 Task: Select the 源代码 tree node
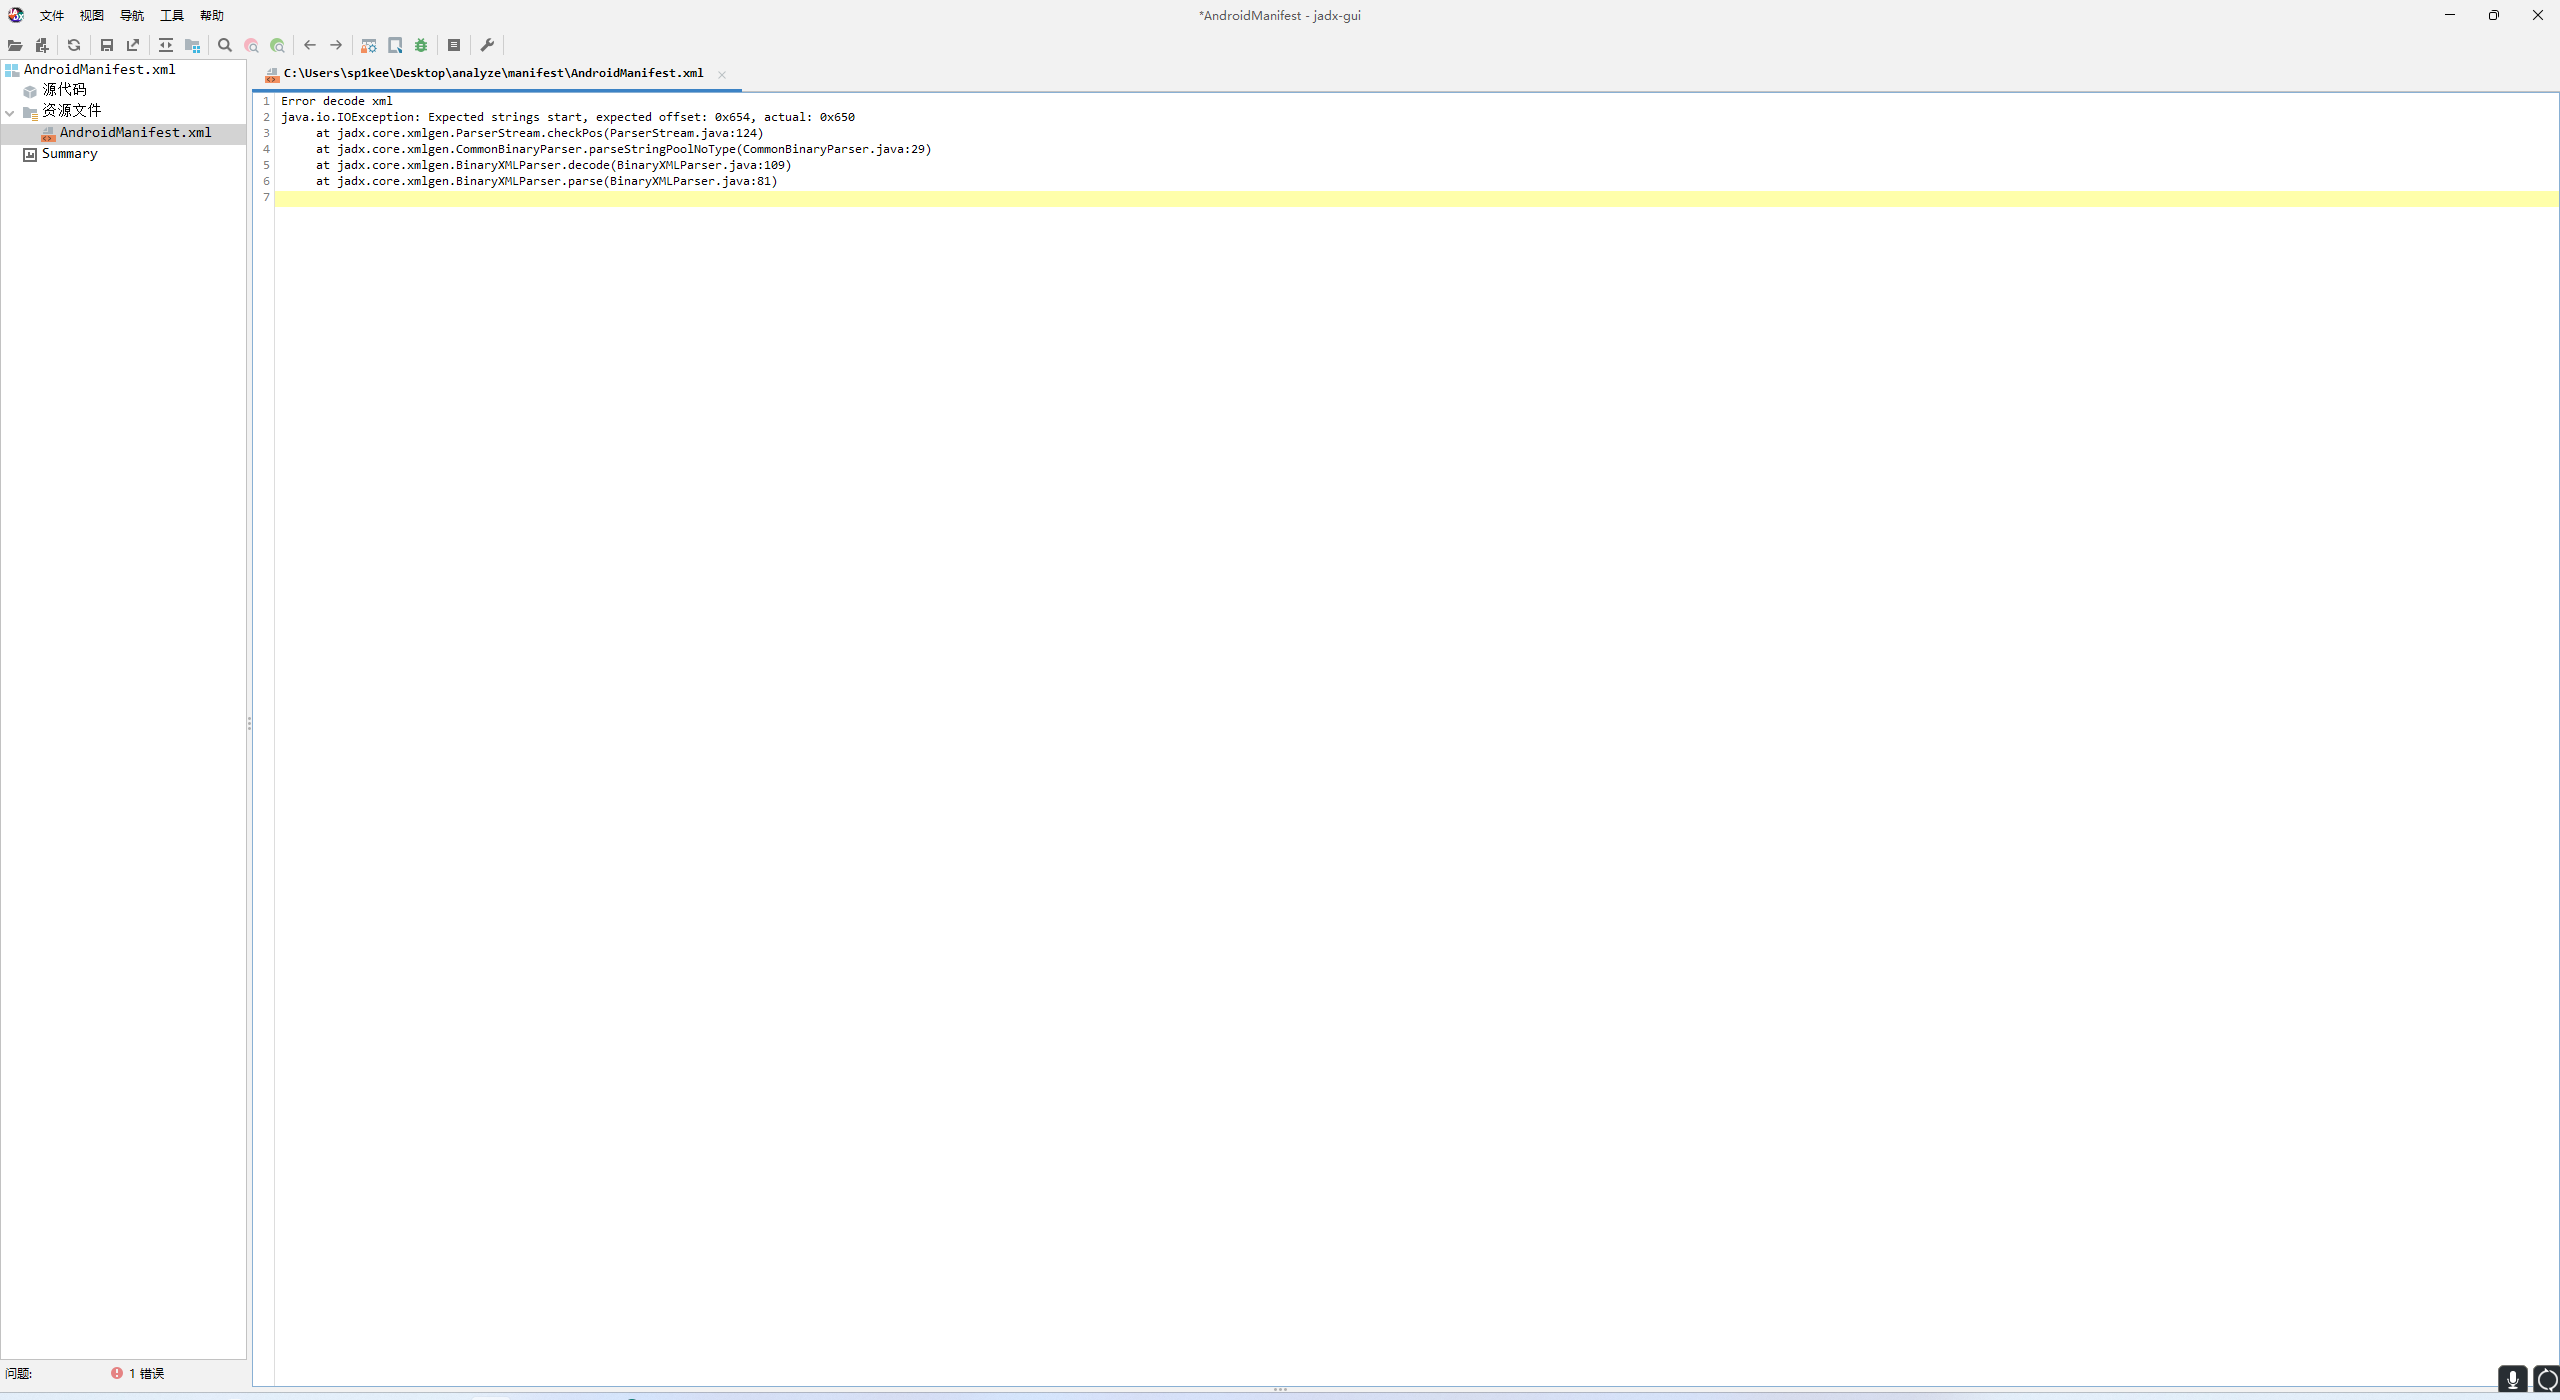point(64,90)
